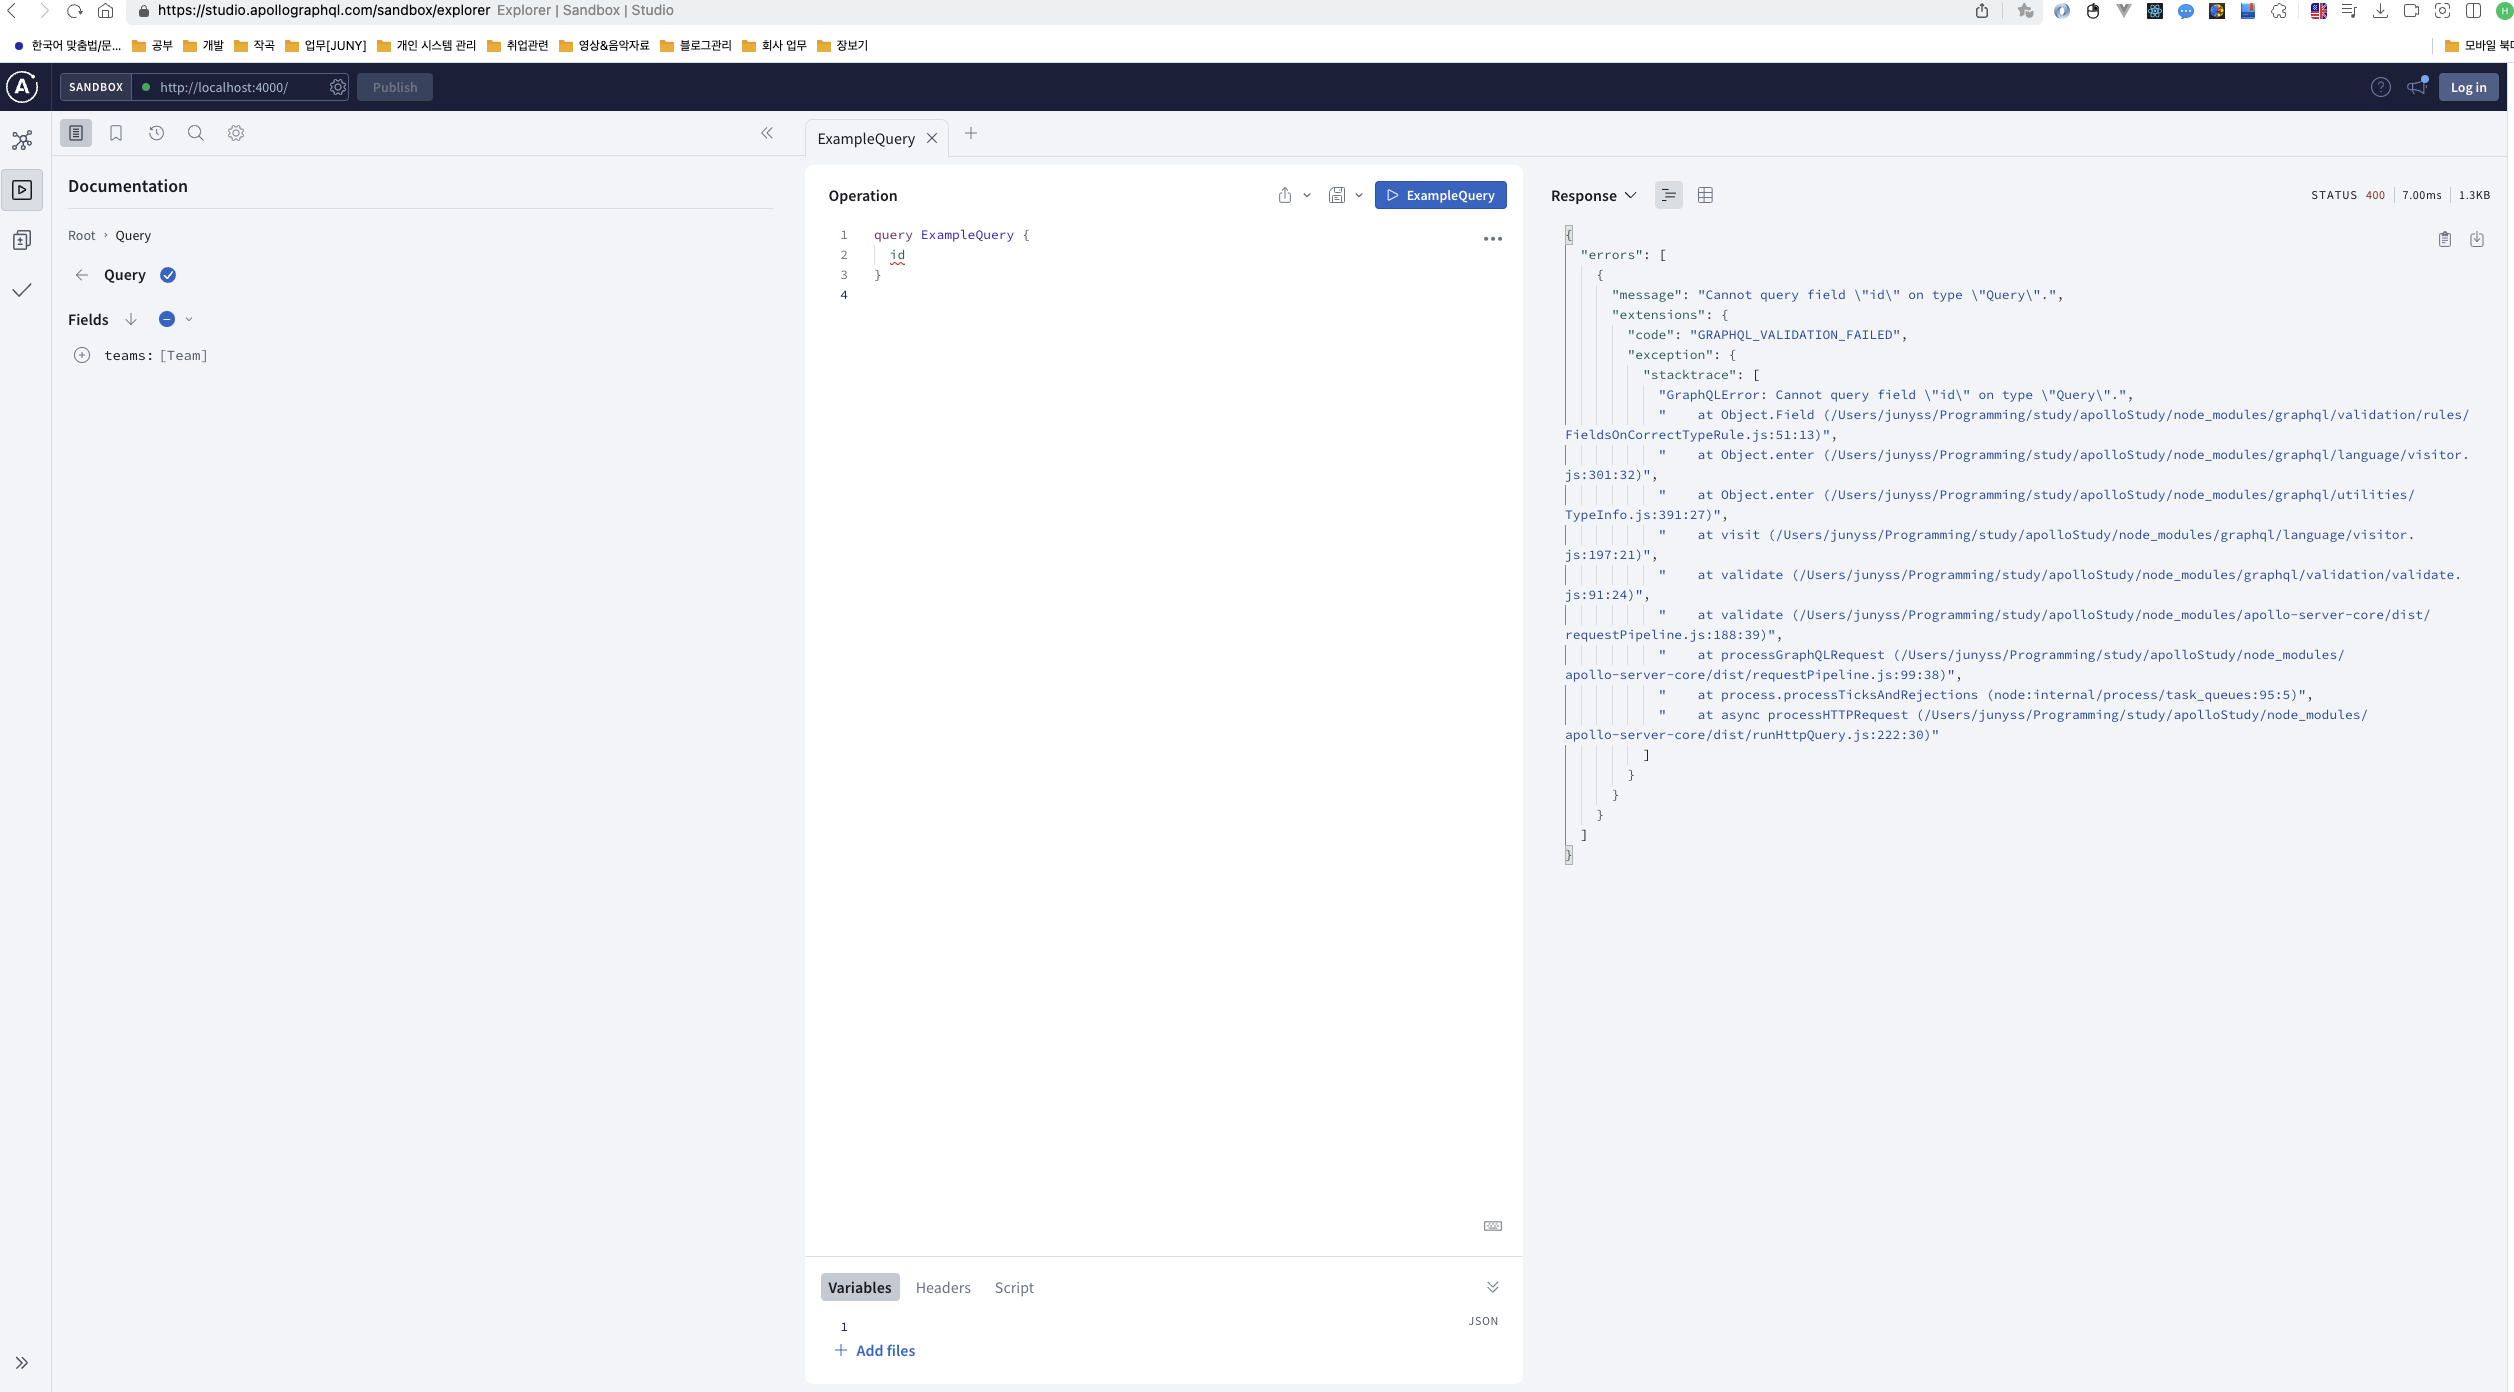The width and height of the screenshot is (2514, 1392).
Task: Open the Schema graph icon in sidebar
Action: [x=22, y=140]
